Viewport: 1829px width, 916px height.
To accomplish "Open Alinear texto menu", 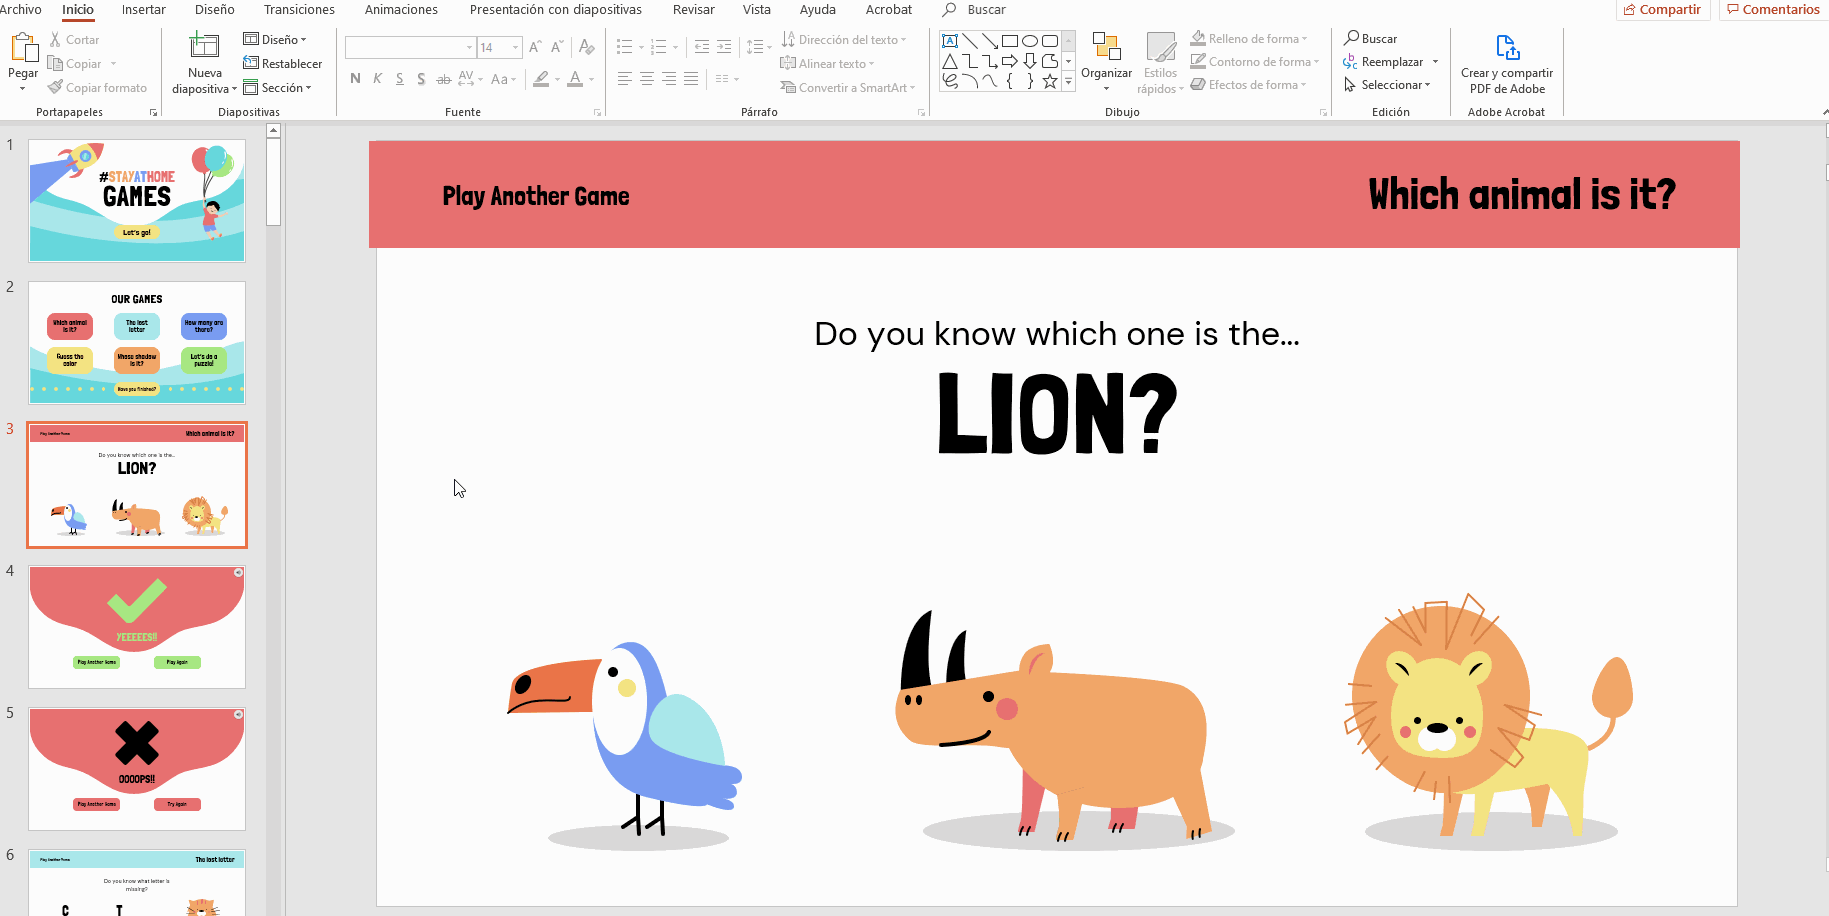I will [827, 64].
